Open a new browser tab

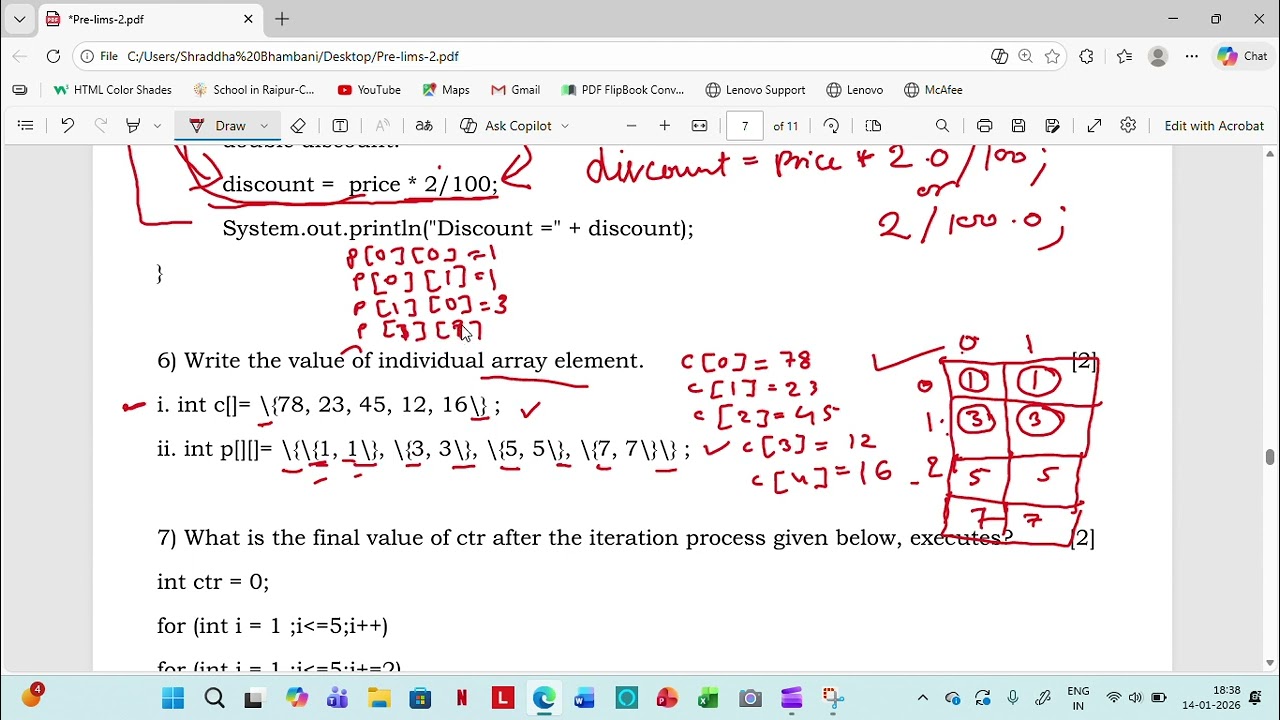(282, 19)
